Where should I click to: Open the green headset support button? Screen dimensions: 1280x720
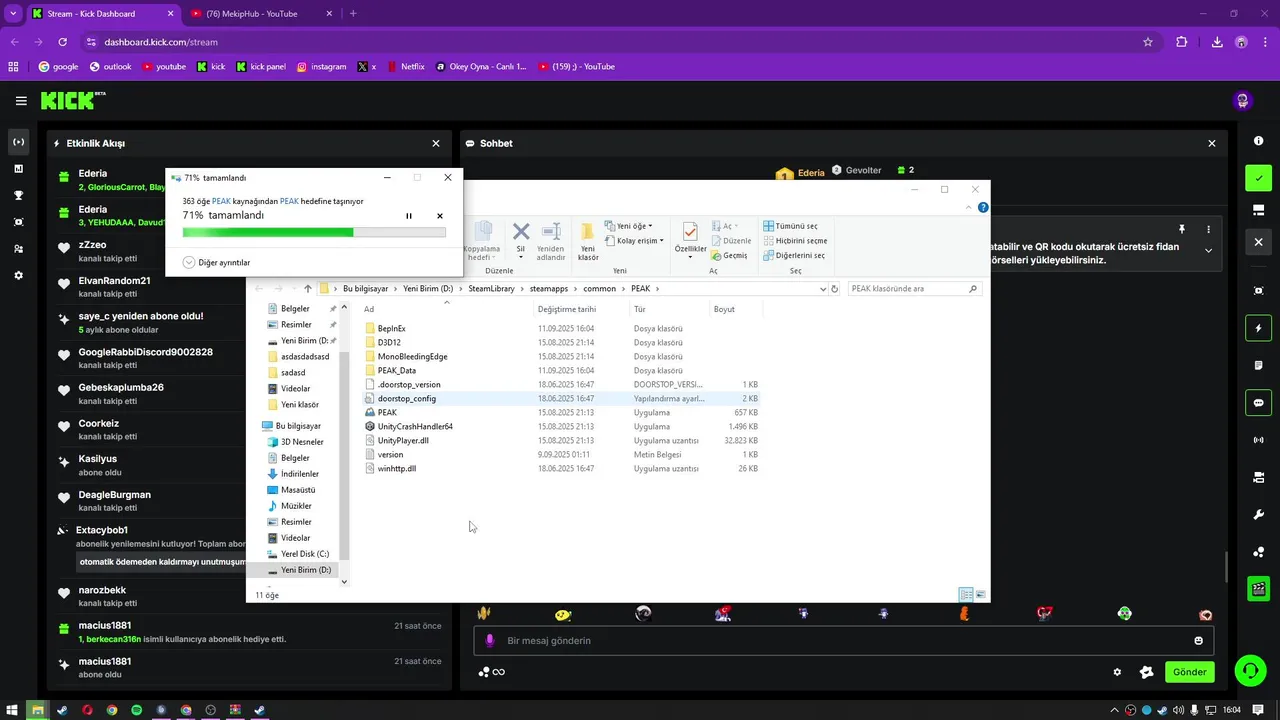point(1251,670)
